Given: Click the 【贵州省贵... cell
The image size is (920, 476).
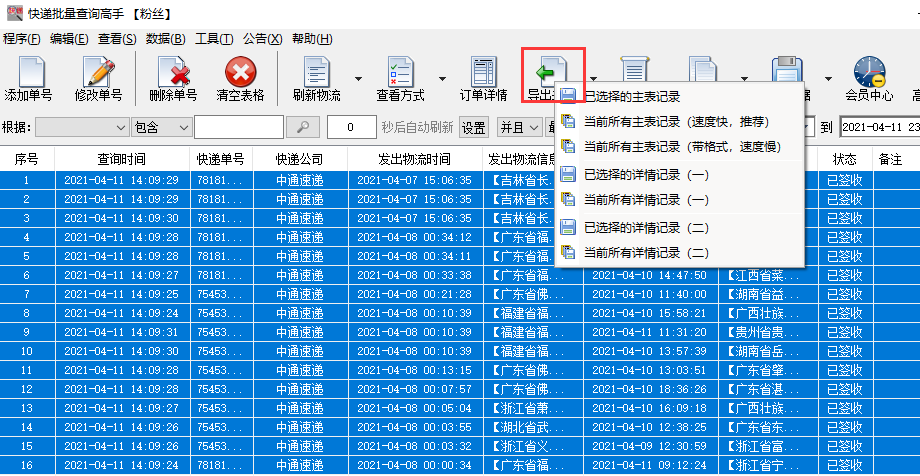Looking at the screenshot, I should click(x=767, y=332).
